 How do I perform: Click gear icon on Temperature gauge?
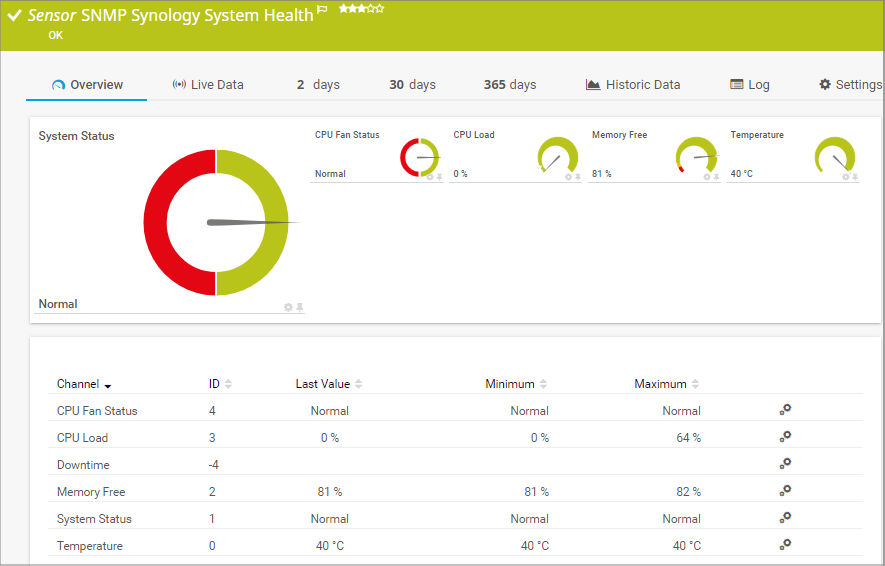tap(845, 177)
